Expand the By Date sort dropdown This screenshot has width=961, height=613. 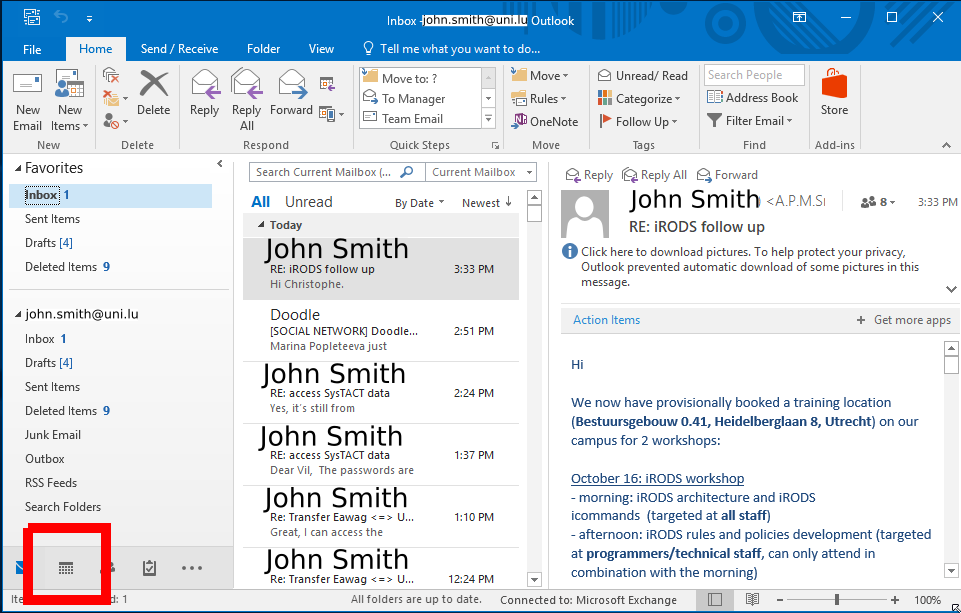point(419,203)
